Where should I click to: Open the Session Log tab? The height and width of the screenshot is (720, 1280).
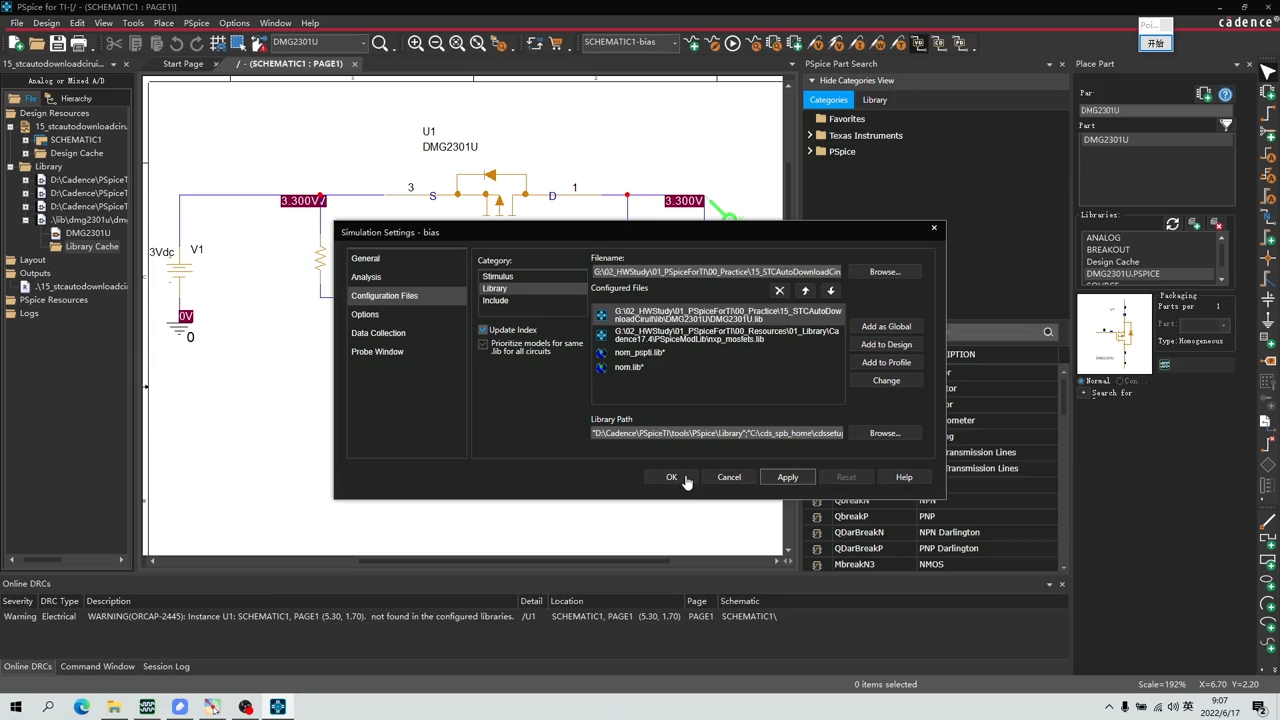tap(166, 666)
